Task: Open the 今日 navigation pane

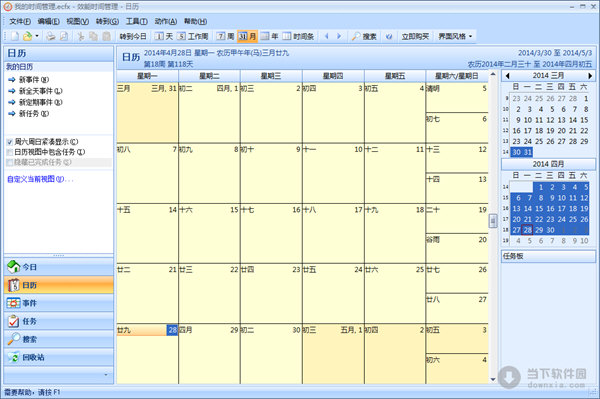Action: 59,267
